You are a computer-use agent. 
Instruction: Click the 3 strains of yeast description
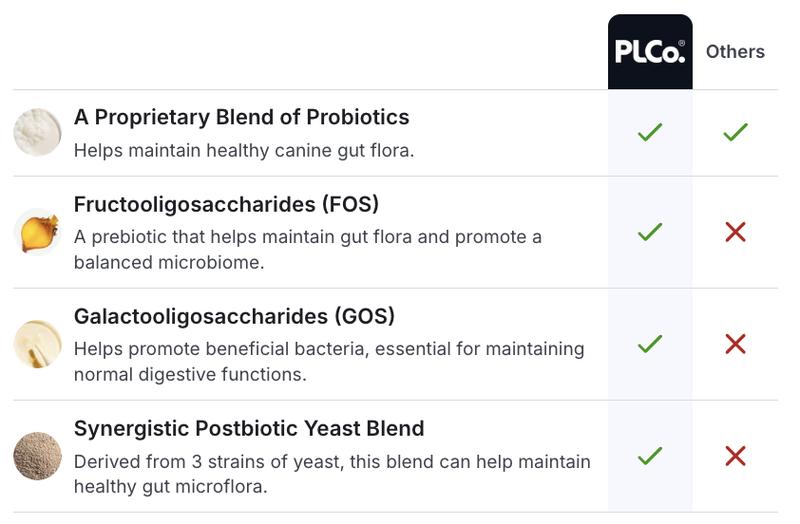click(331, 474)
